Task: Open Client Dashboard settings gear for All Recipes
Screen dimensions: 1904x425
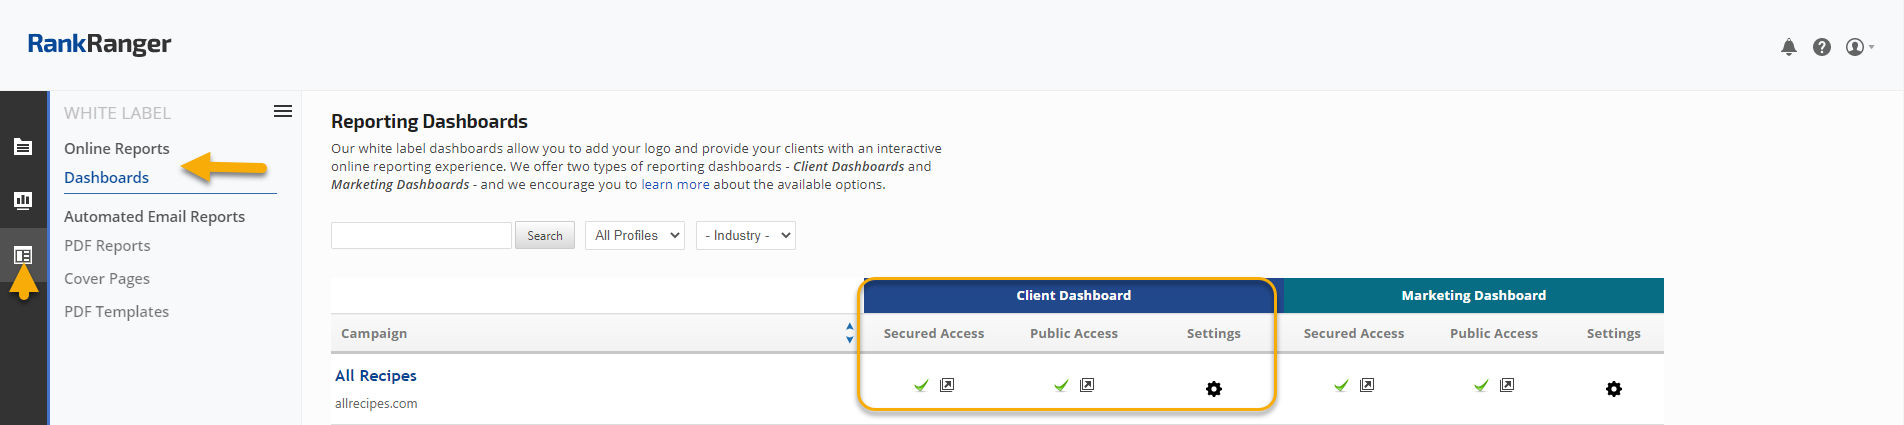Action: point(1214,389)
